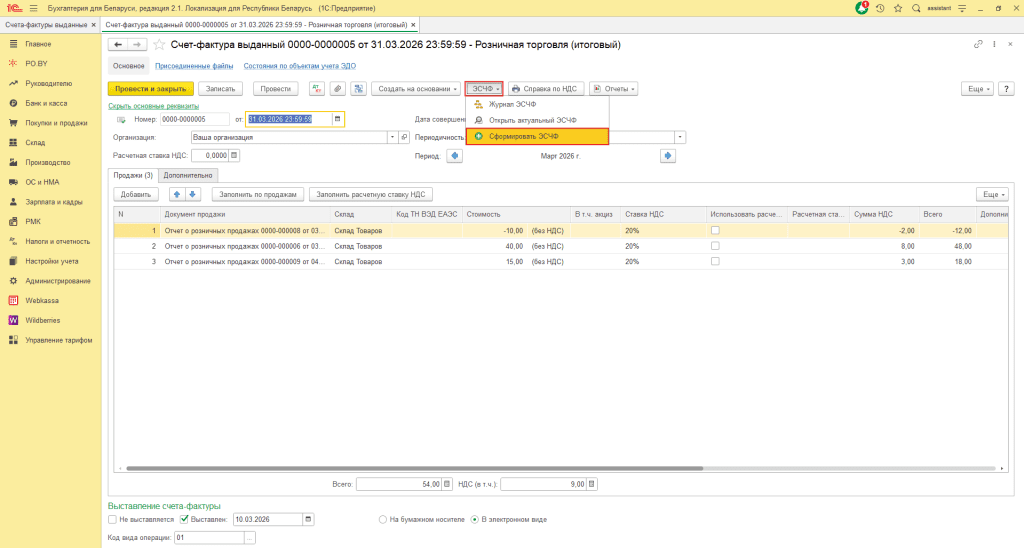Viewport: 1024px width, 548px height.
Task: Open 'Еще' dropdown above sales table
Action: click(991, 194)
